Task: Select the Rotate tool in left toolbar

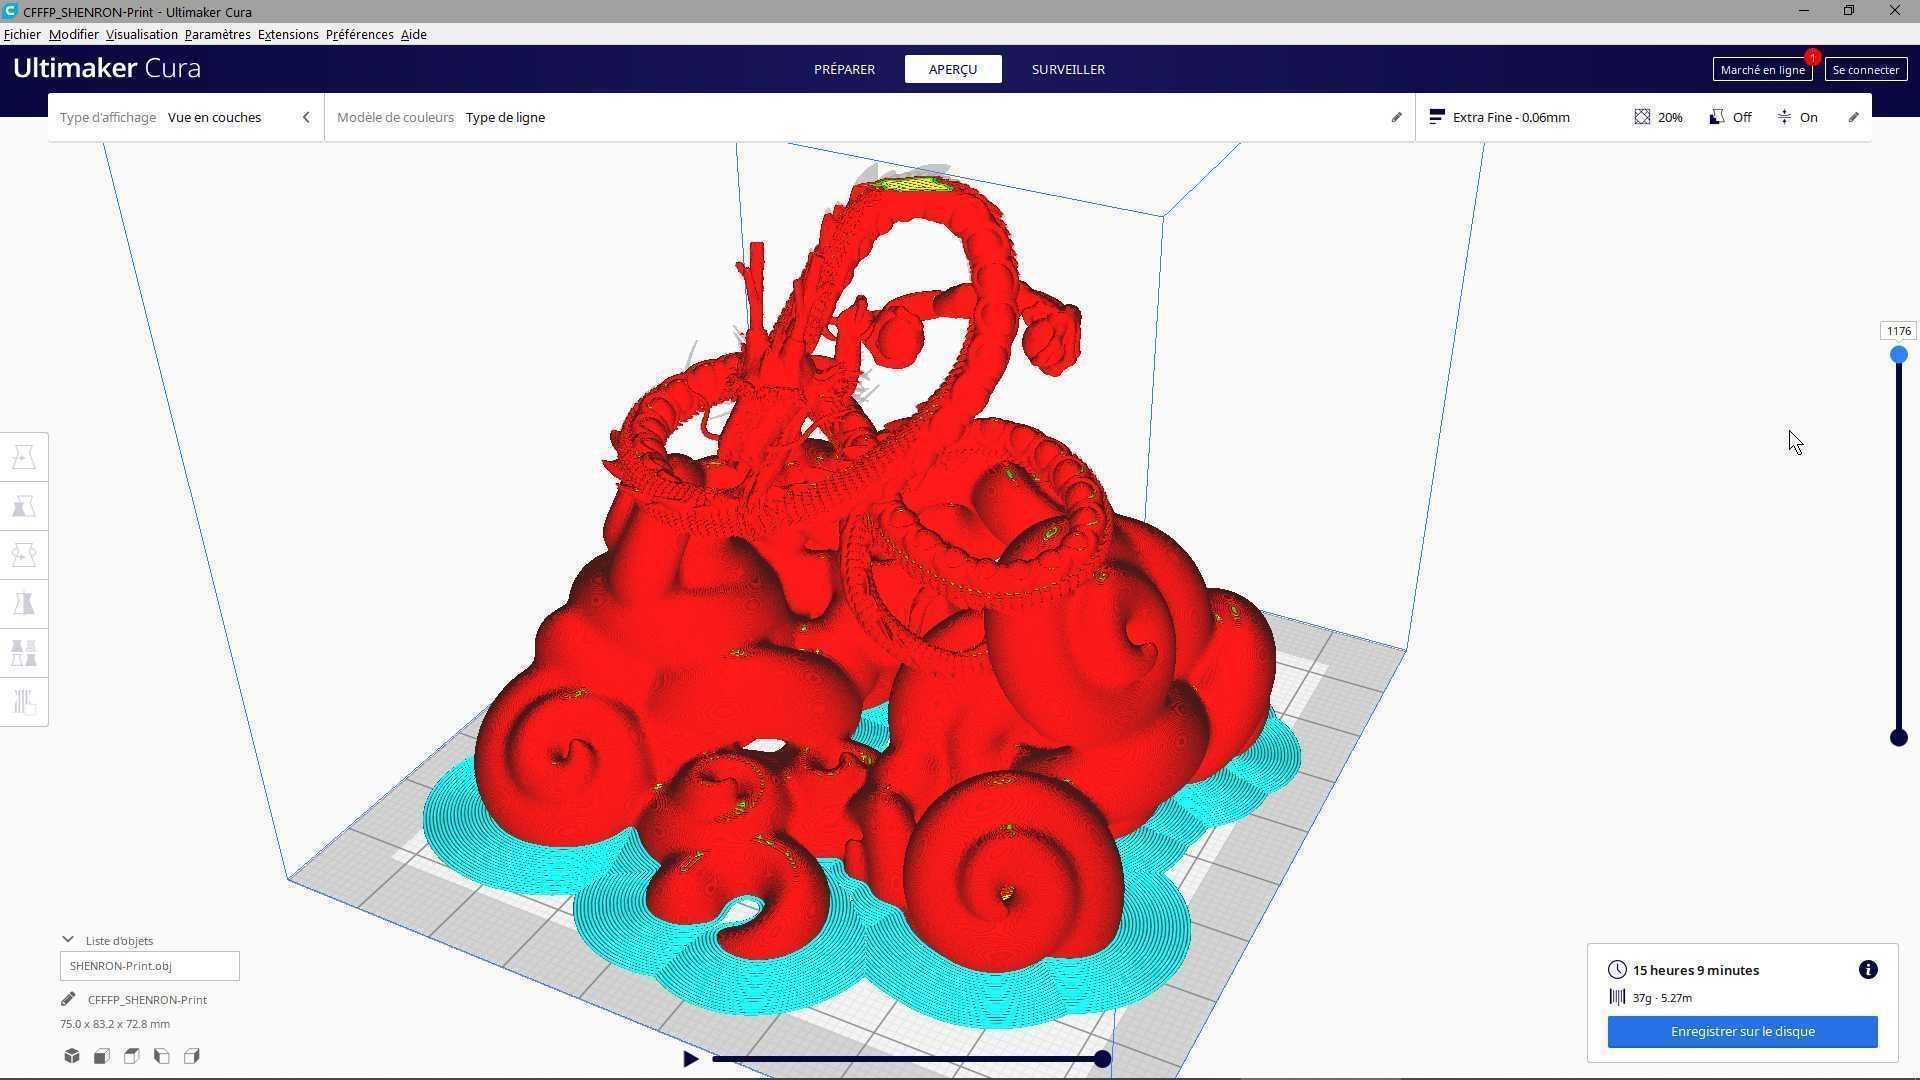Action: 24,555
